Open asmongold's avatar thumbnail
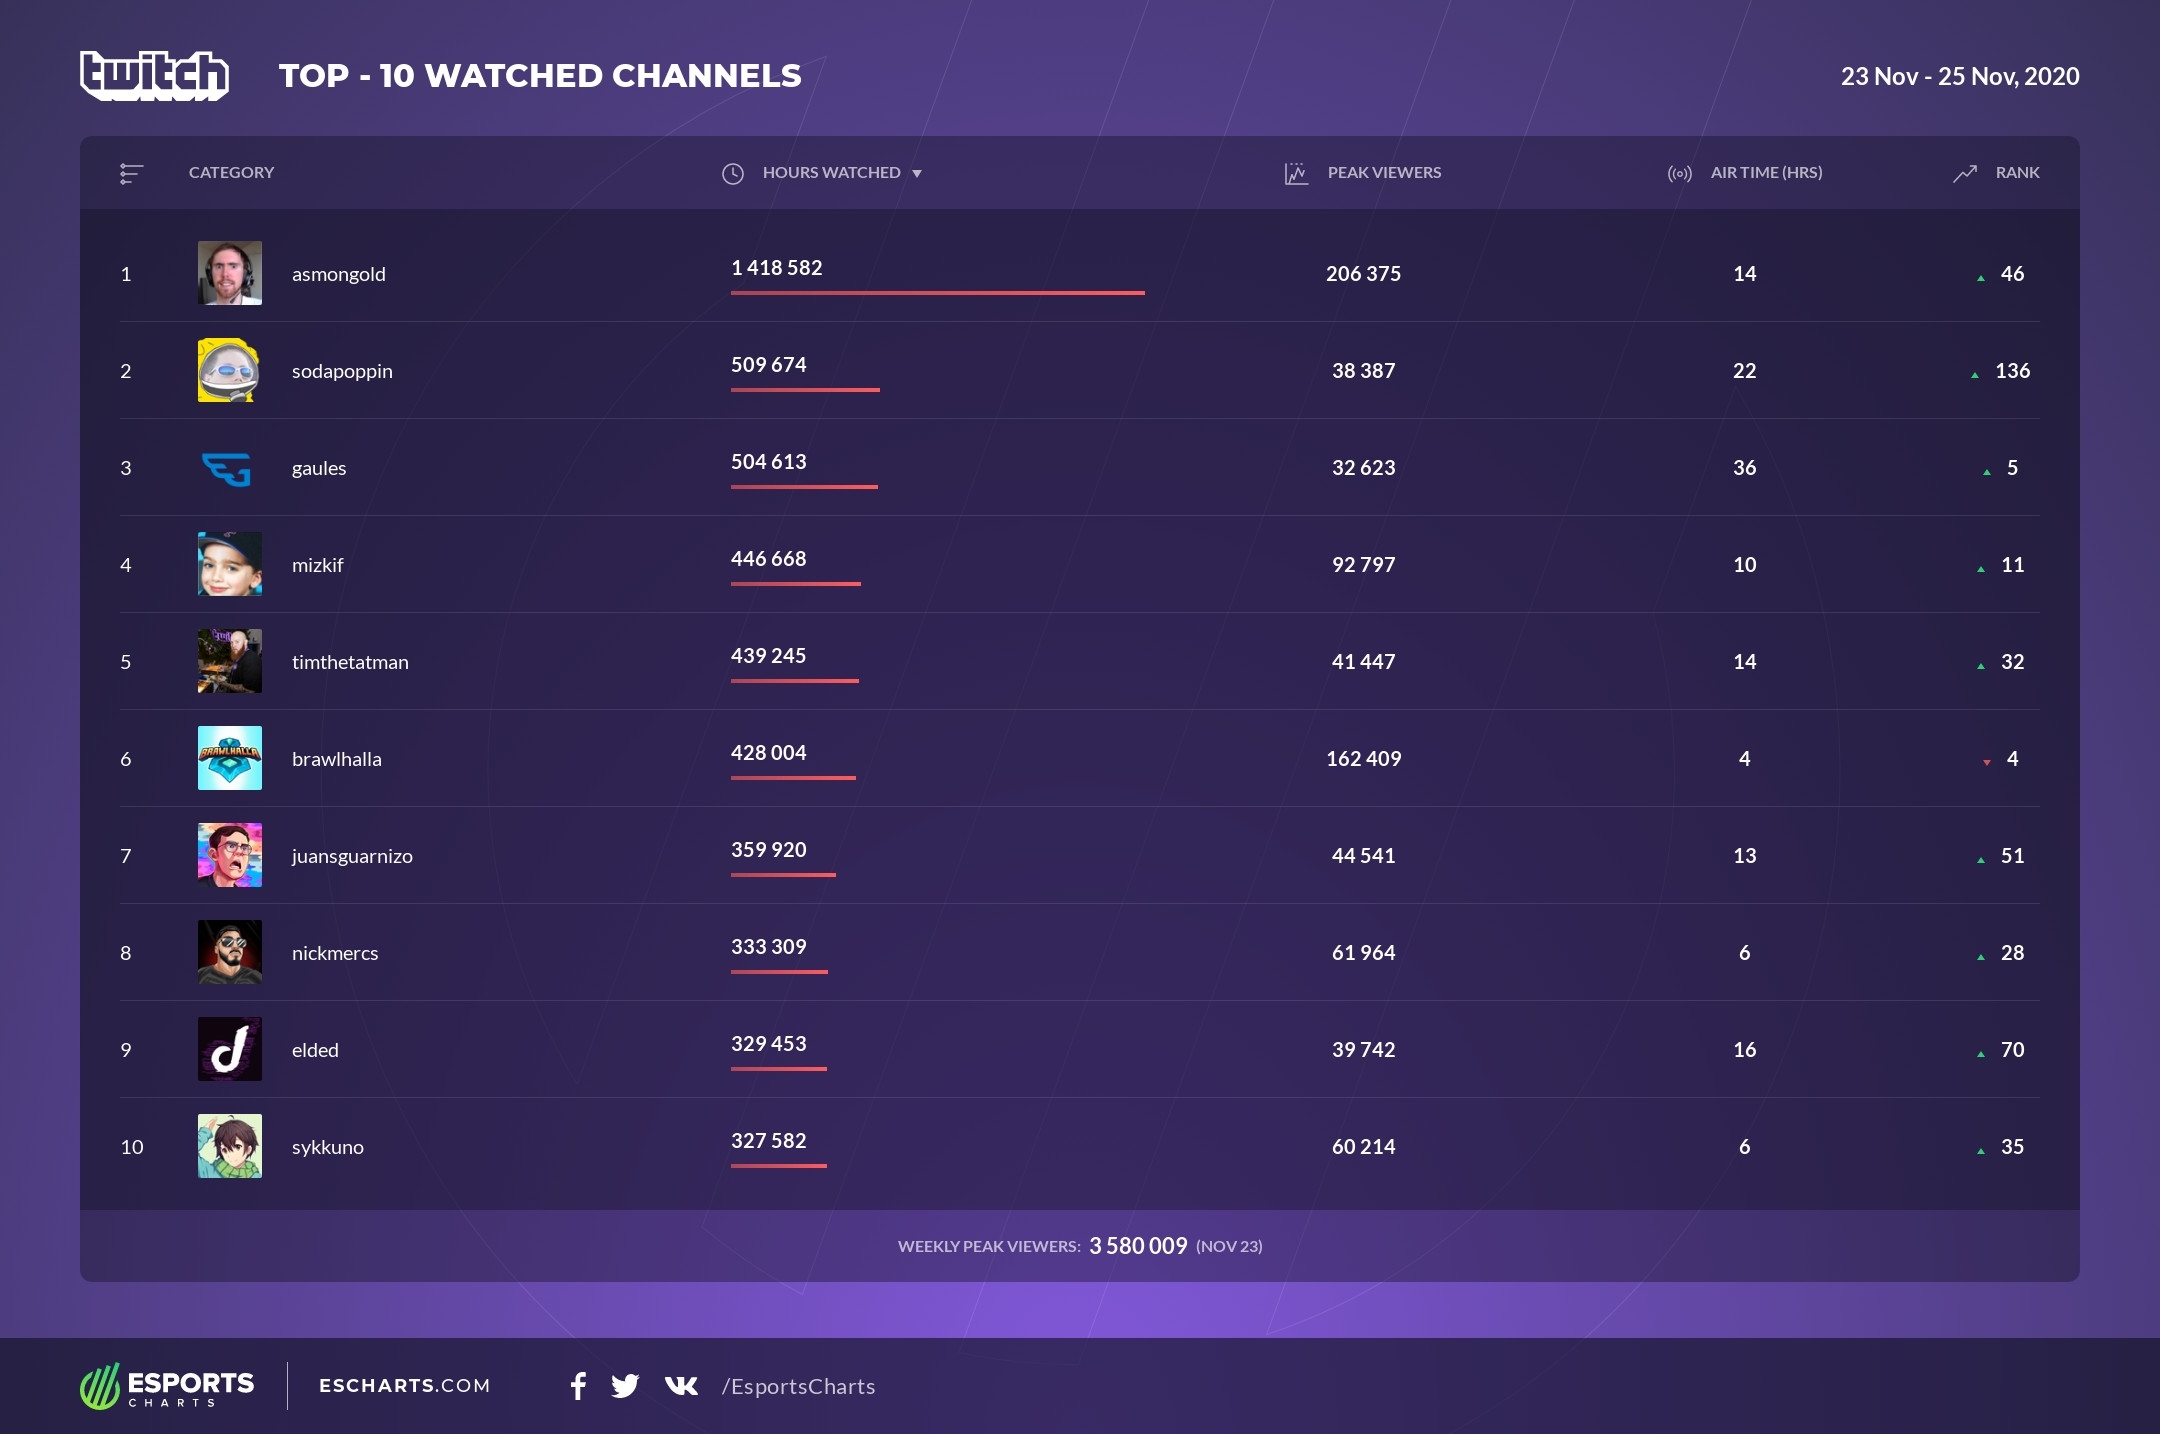Viewport: 2160px width, 1434px height. click(230, 273)
